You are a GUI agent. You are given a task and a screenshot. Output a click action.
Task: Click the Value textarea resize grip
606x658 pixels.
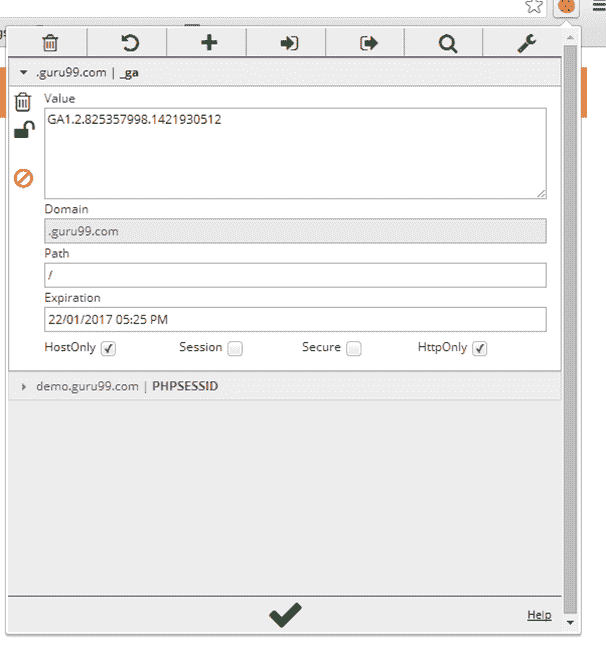tap(541, 193)
